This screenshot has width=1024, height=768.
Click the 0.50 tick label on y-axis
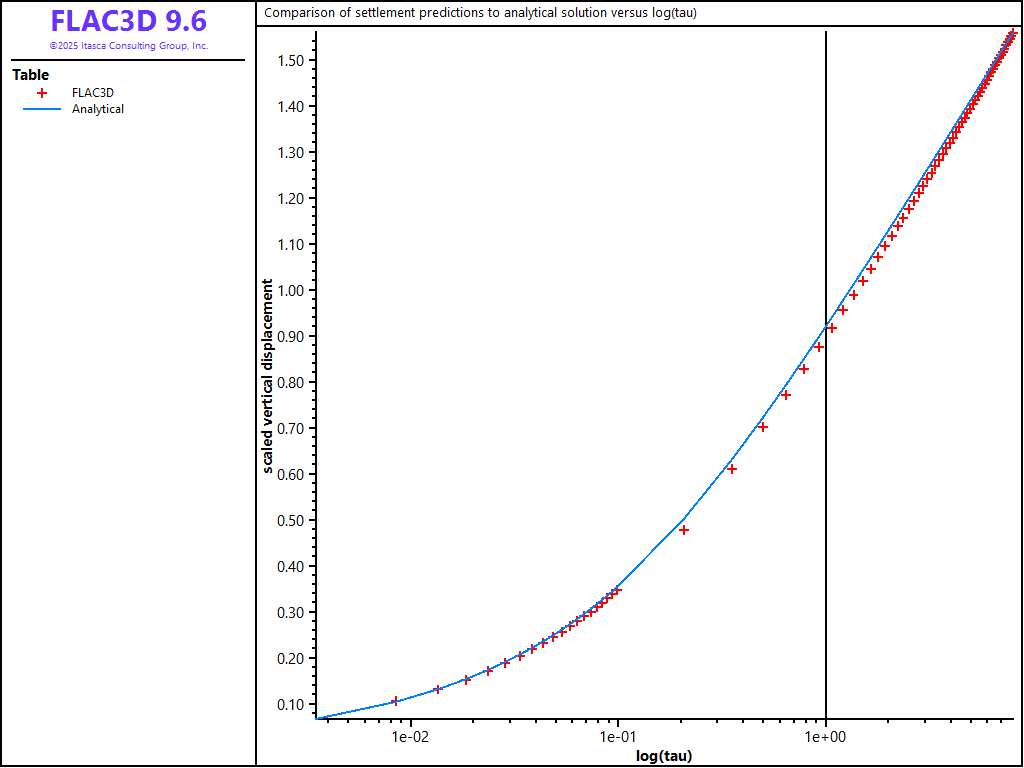[289, 521]
